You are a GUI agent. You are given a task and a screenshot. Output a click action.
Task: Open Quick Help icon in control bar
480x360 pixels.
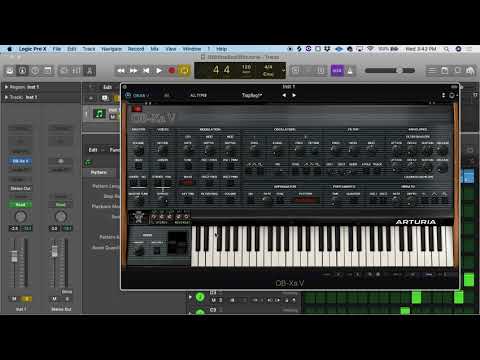[x=35, y=70]
